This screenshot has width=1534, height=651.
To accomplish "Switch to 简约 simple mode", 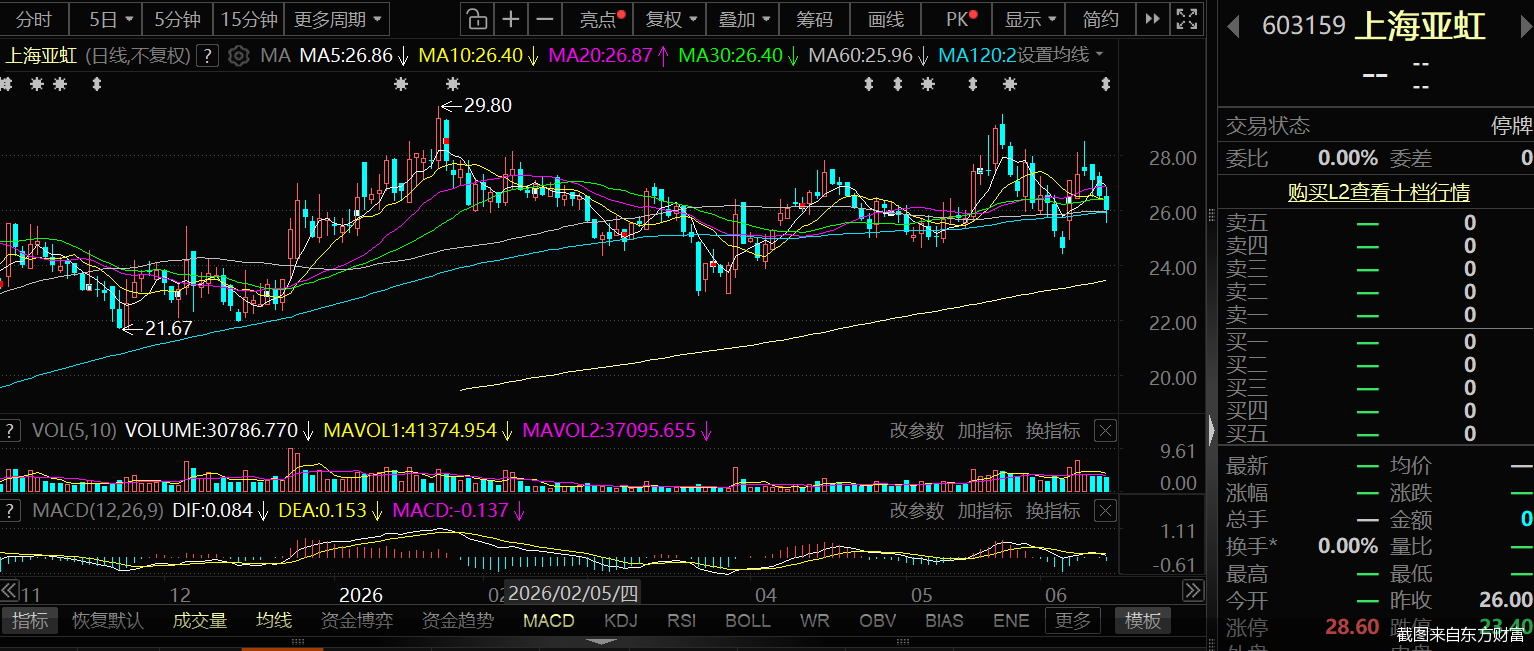I will pos(1101,19).
